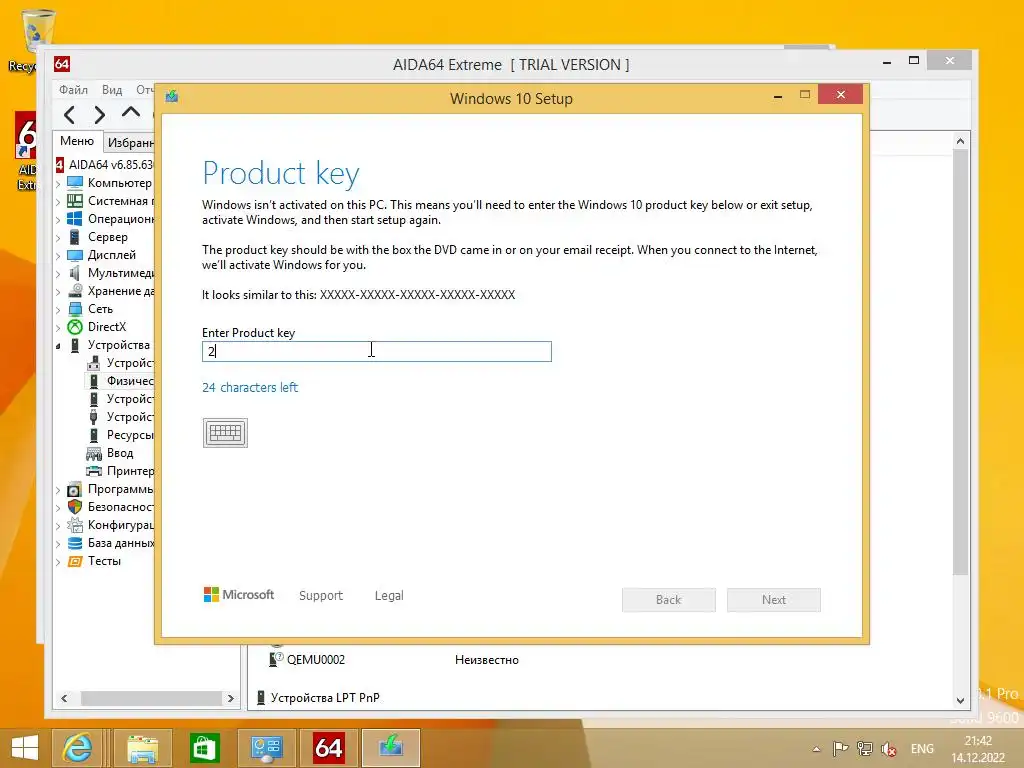Select the Дисплей monitor icon in tree
The height and width of the screenshot is (768, 1024).
point(75,255)
